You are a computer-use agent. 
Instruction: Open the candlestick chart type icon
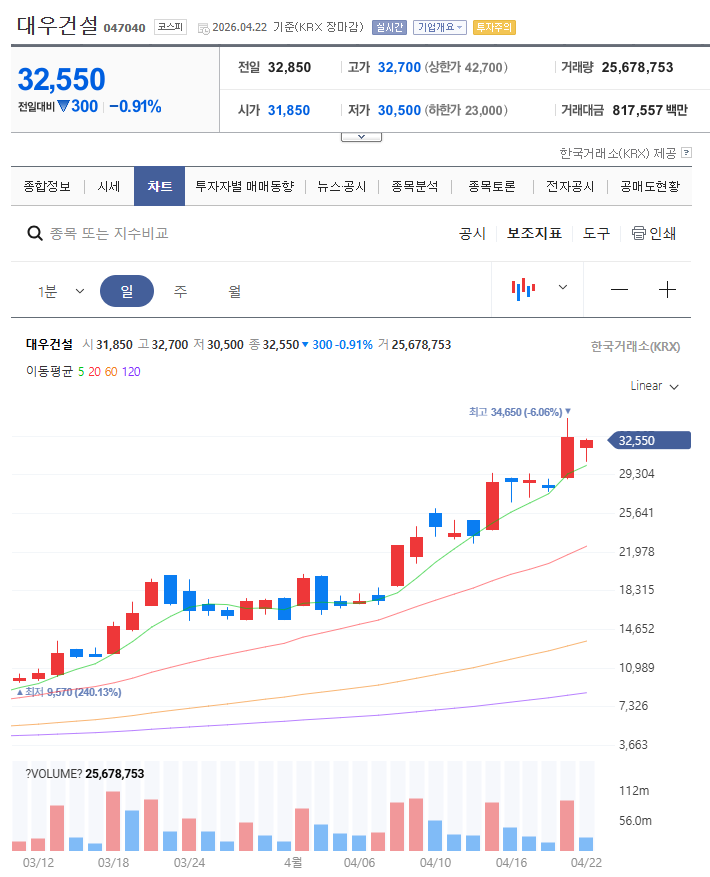point(523,289)
